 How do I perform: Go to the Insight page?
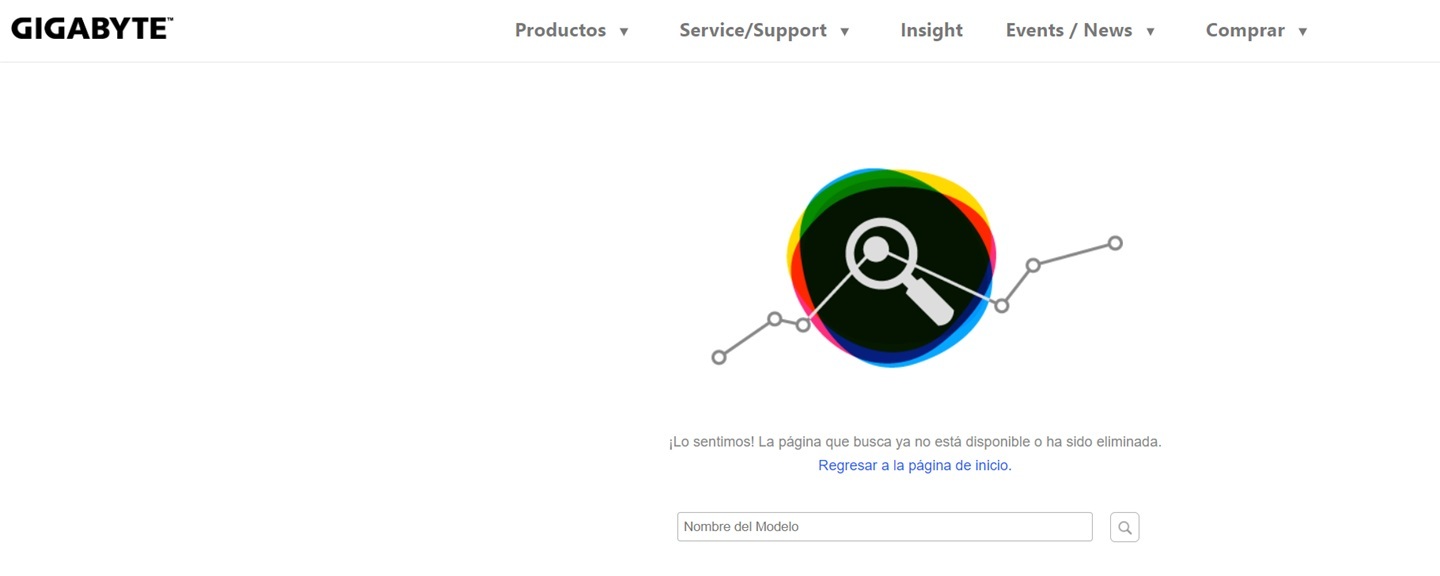pyautogui.click(x=931, y=30)
